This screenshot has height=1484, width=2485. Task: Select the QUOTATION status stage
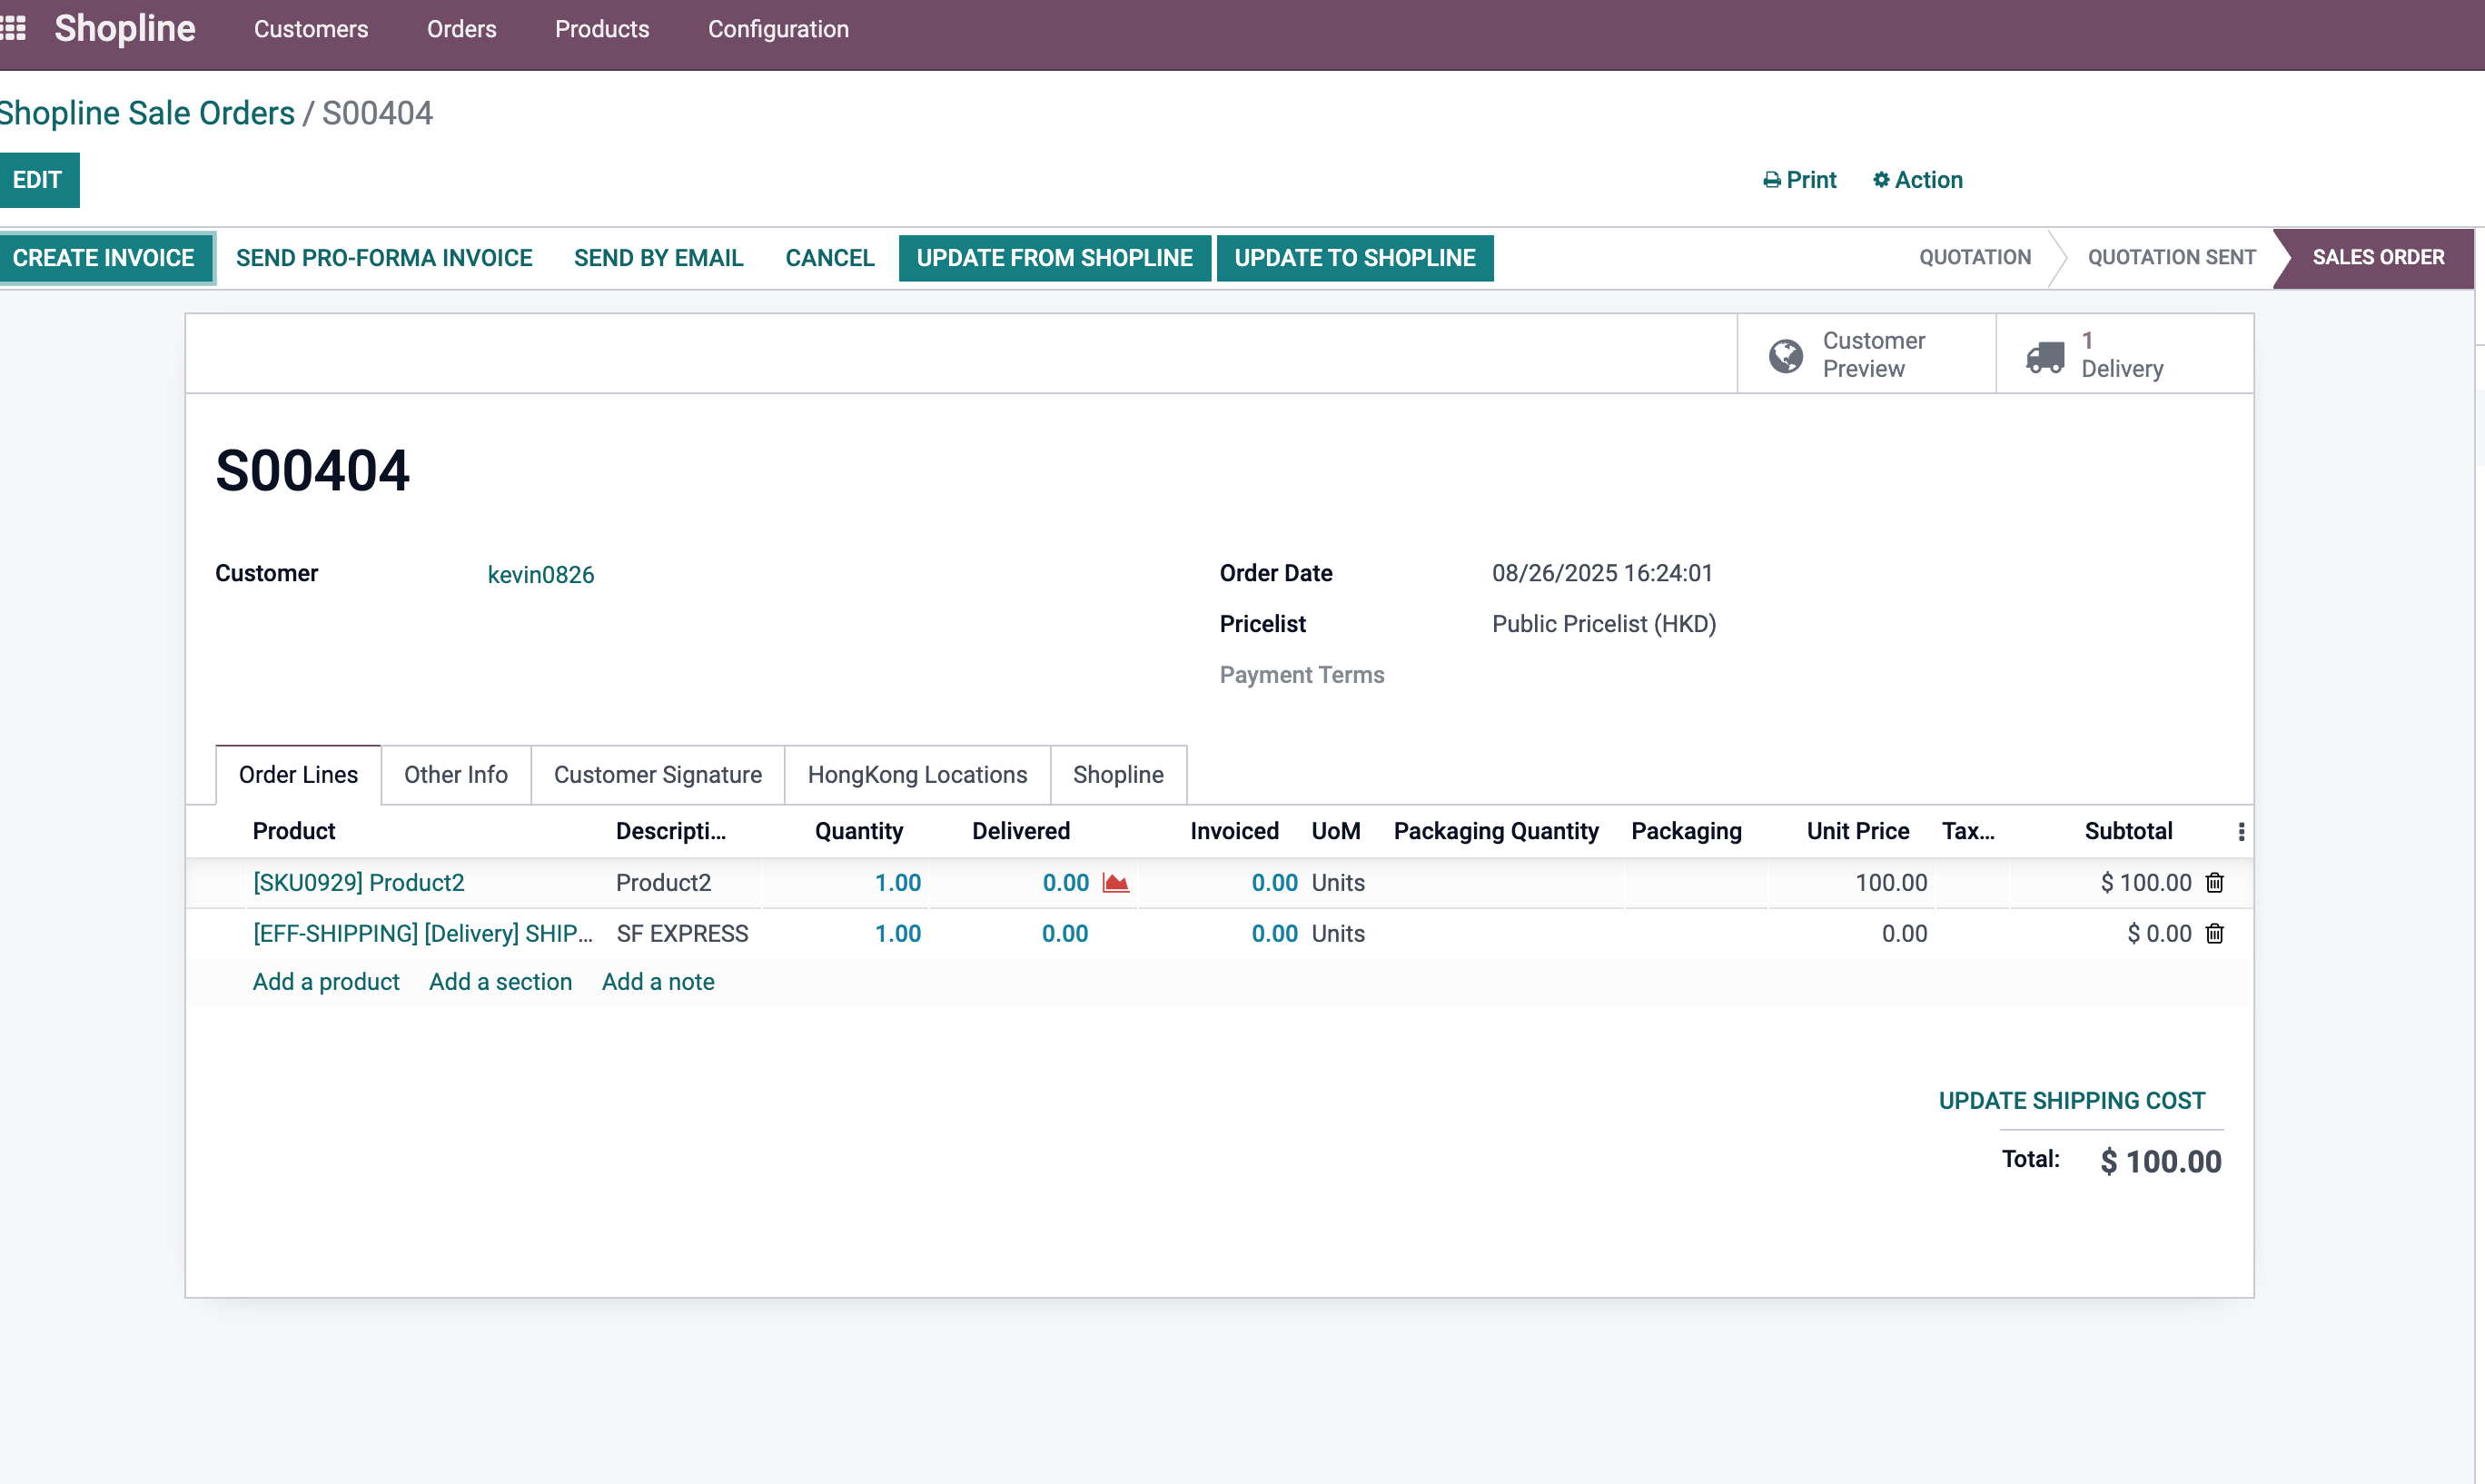click(x=1974, y=257)
